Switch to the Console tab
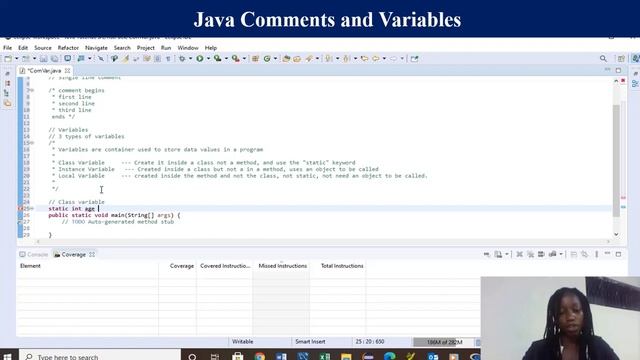 tap(34, 254)
